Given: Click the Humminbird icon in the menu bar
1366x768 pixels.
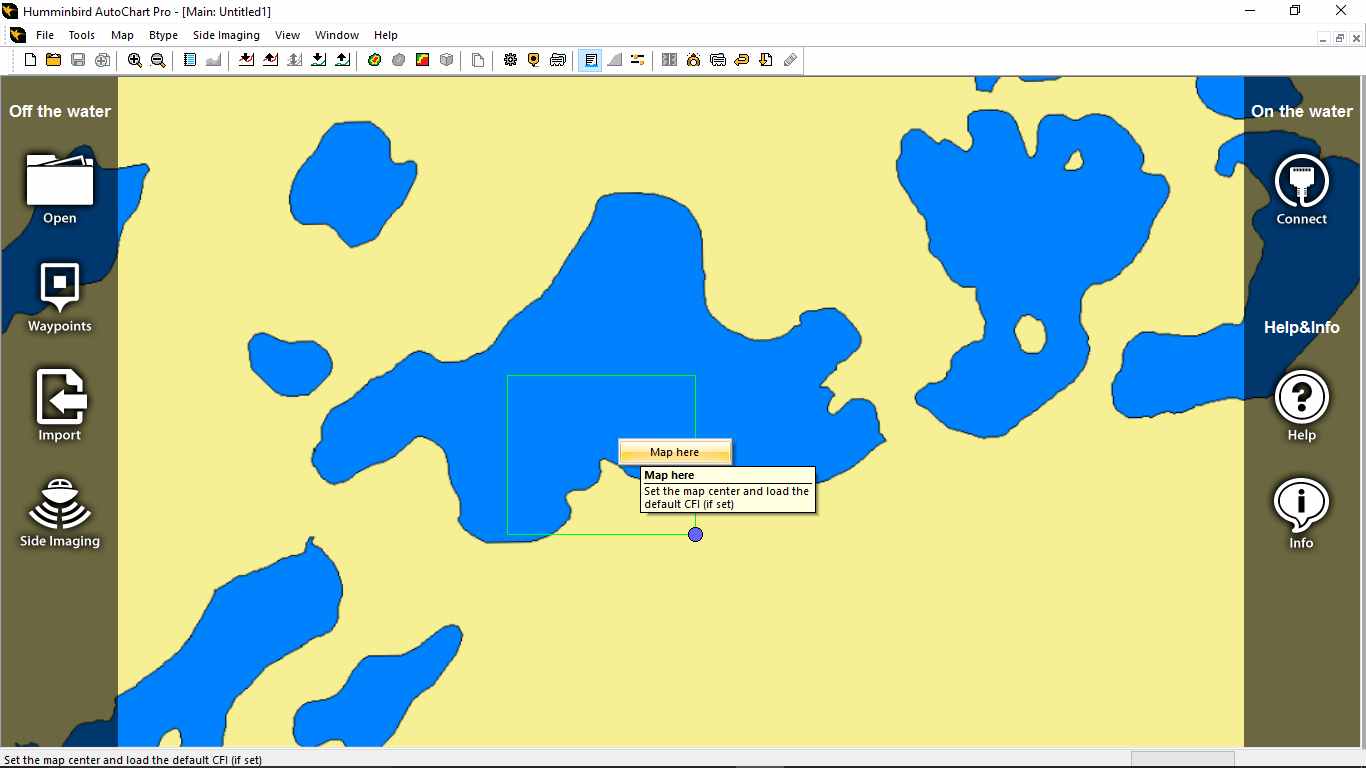Looking at the screenshot, I should [17, 35].
